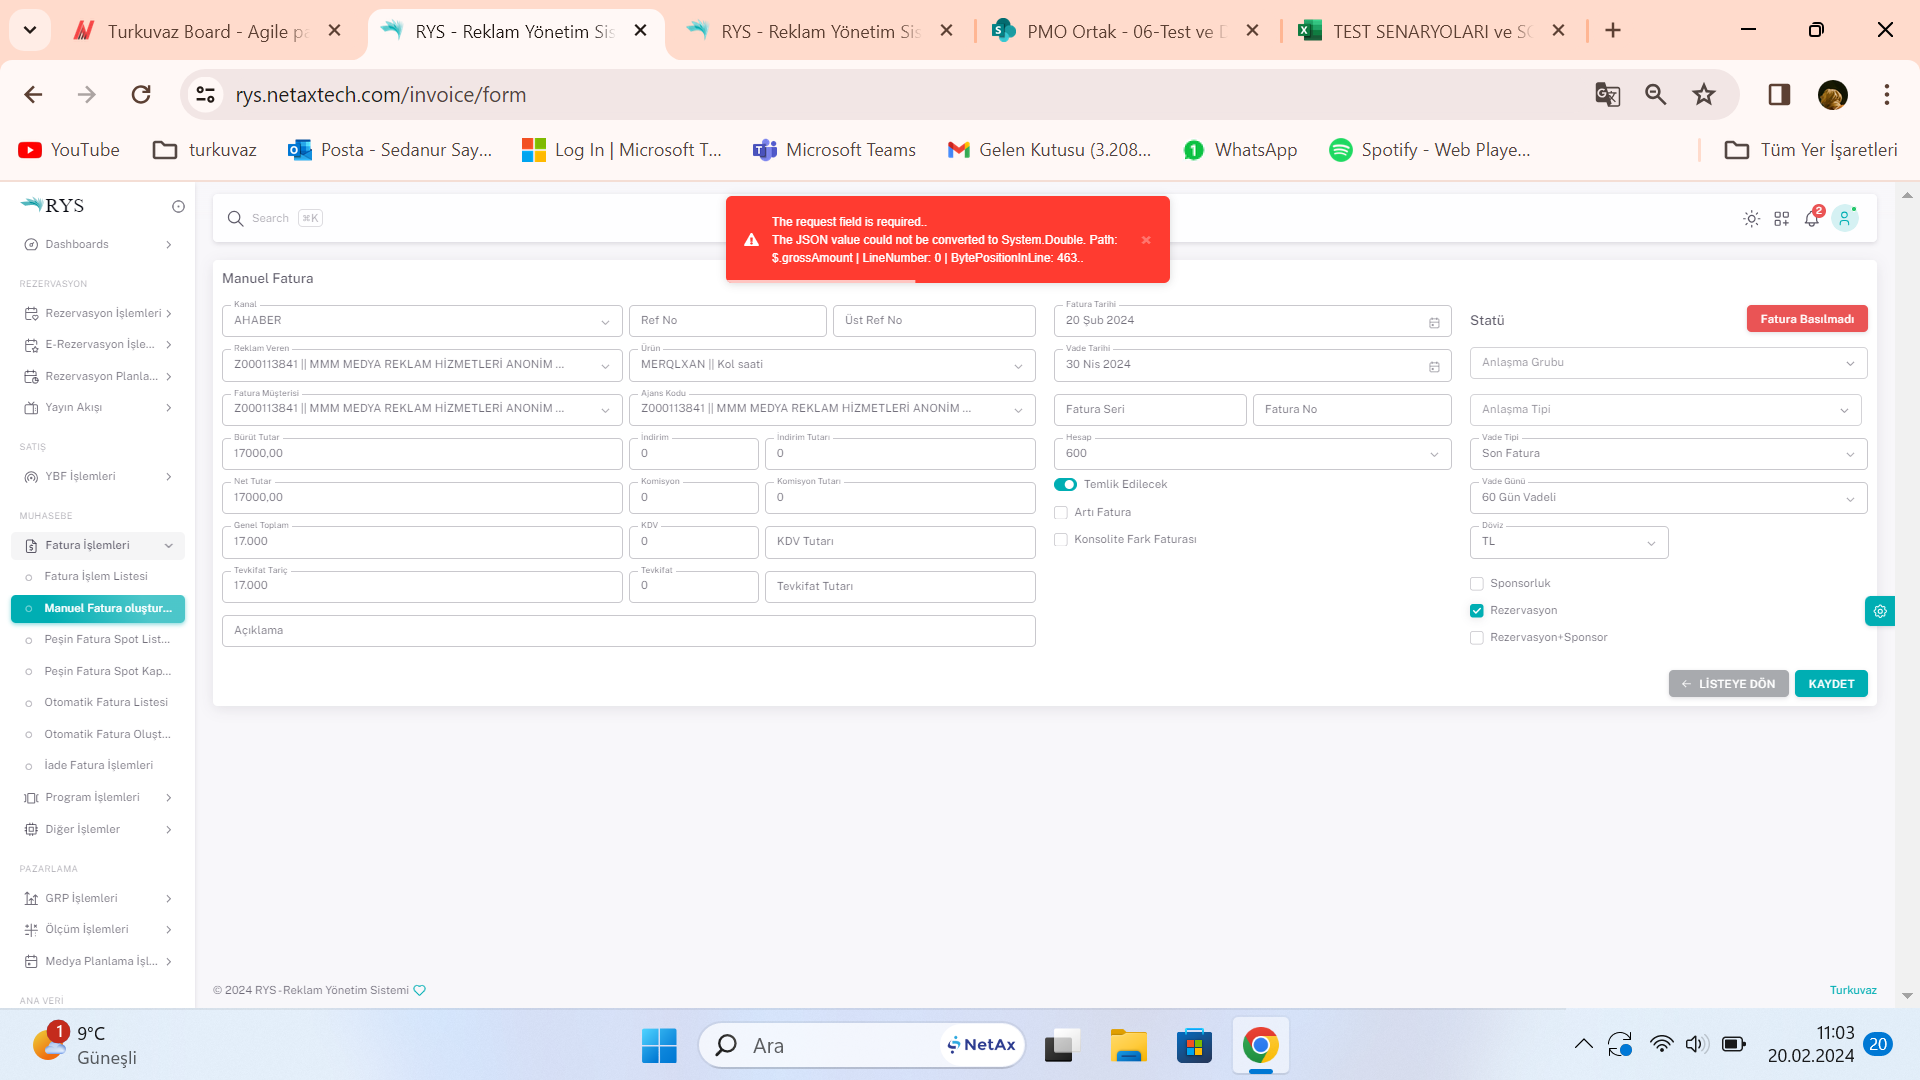Toggle the light/dark theme sun icon
This screenshot has height=1080, width=1920.
point(1751,219)
